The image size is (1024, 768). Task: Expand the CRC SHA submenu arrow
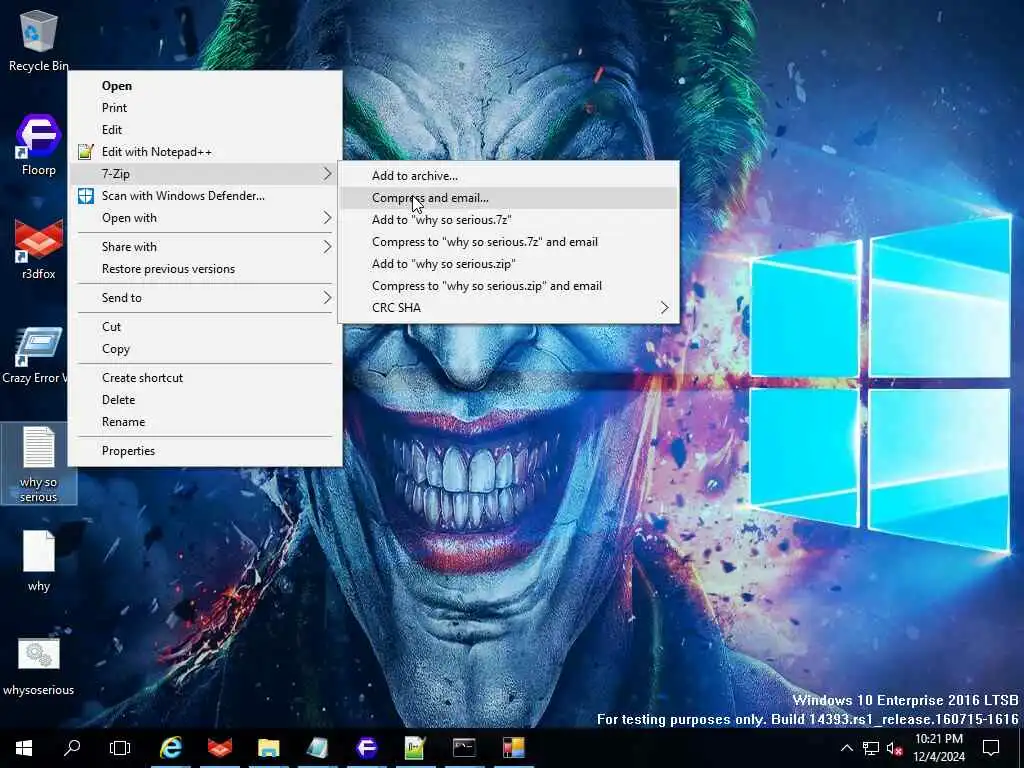click(664, 308)
